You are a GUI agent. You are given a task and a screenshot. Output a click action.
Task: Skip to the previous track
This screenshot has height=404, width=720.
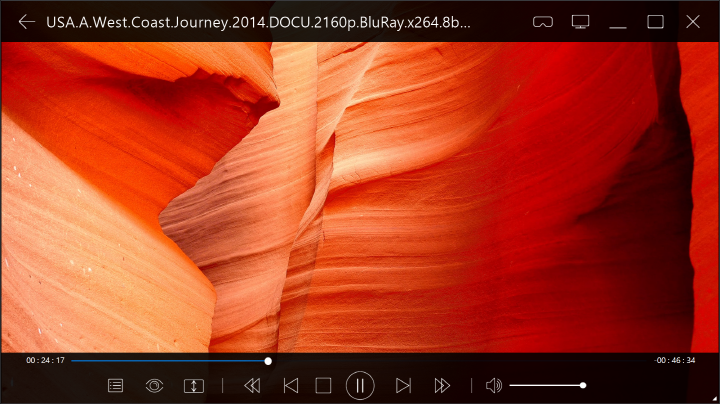[290, 385]
